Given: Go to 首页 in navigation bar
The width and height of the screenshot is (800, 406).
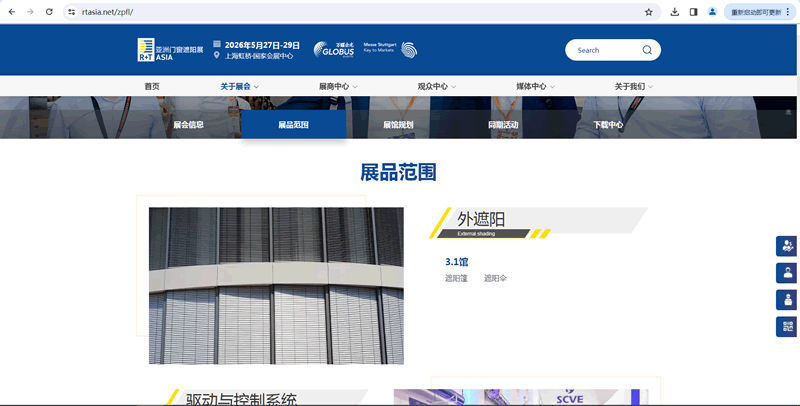Looking at the screenshot, I should 151,87.
